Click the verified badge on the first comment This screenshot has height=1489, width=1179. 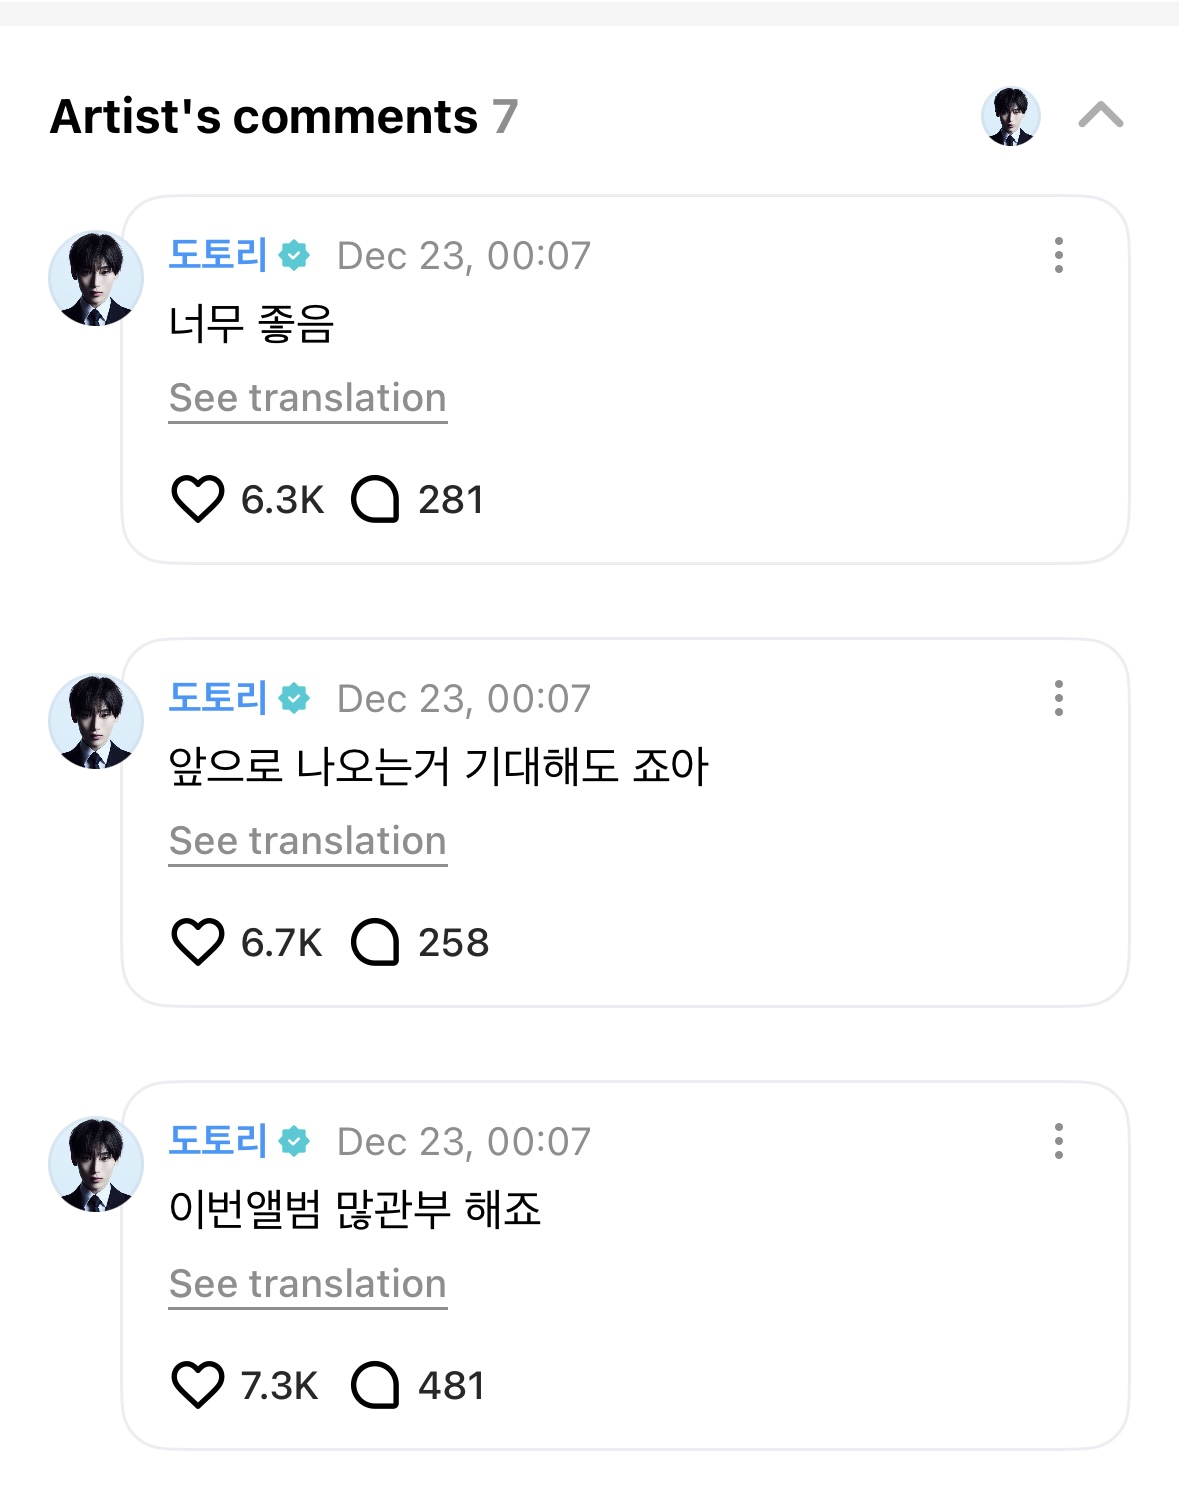294,256
